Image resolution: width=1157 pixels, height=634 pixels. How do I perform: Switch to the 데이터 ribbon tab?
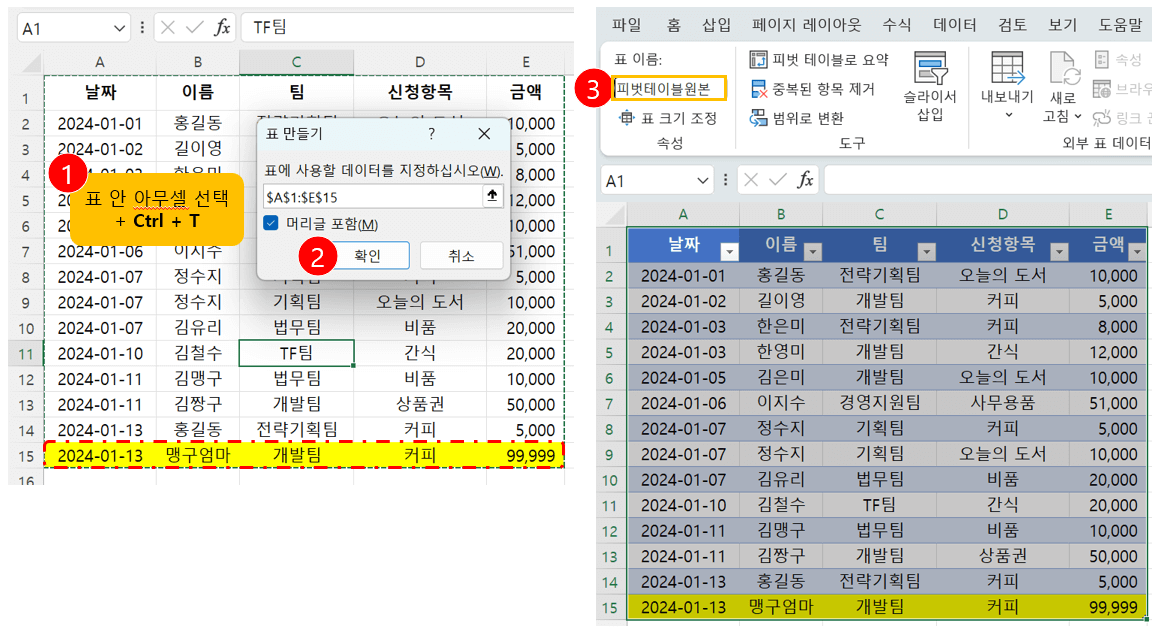click(955, 25)
